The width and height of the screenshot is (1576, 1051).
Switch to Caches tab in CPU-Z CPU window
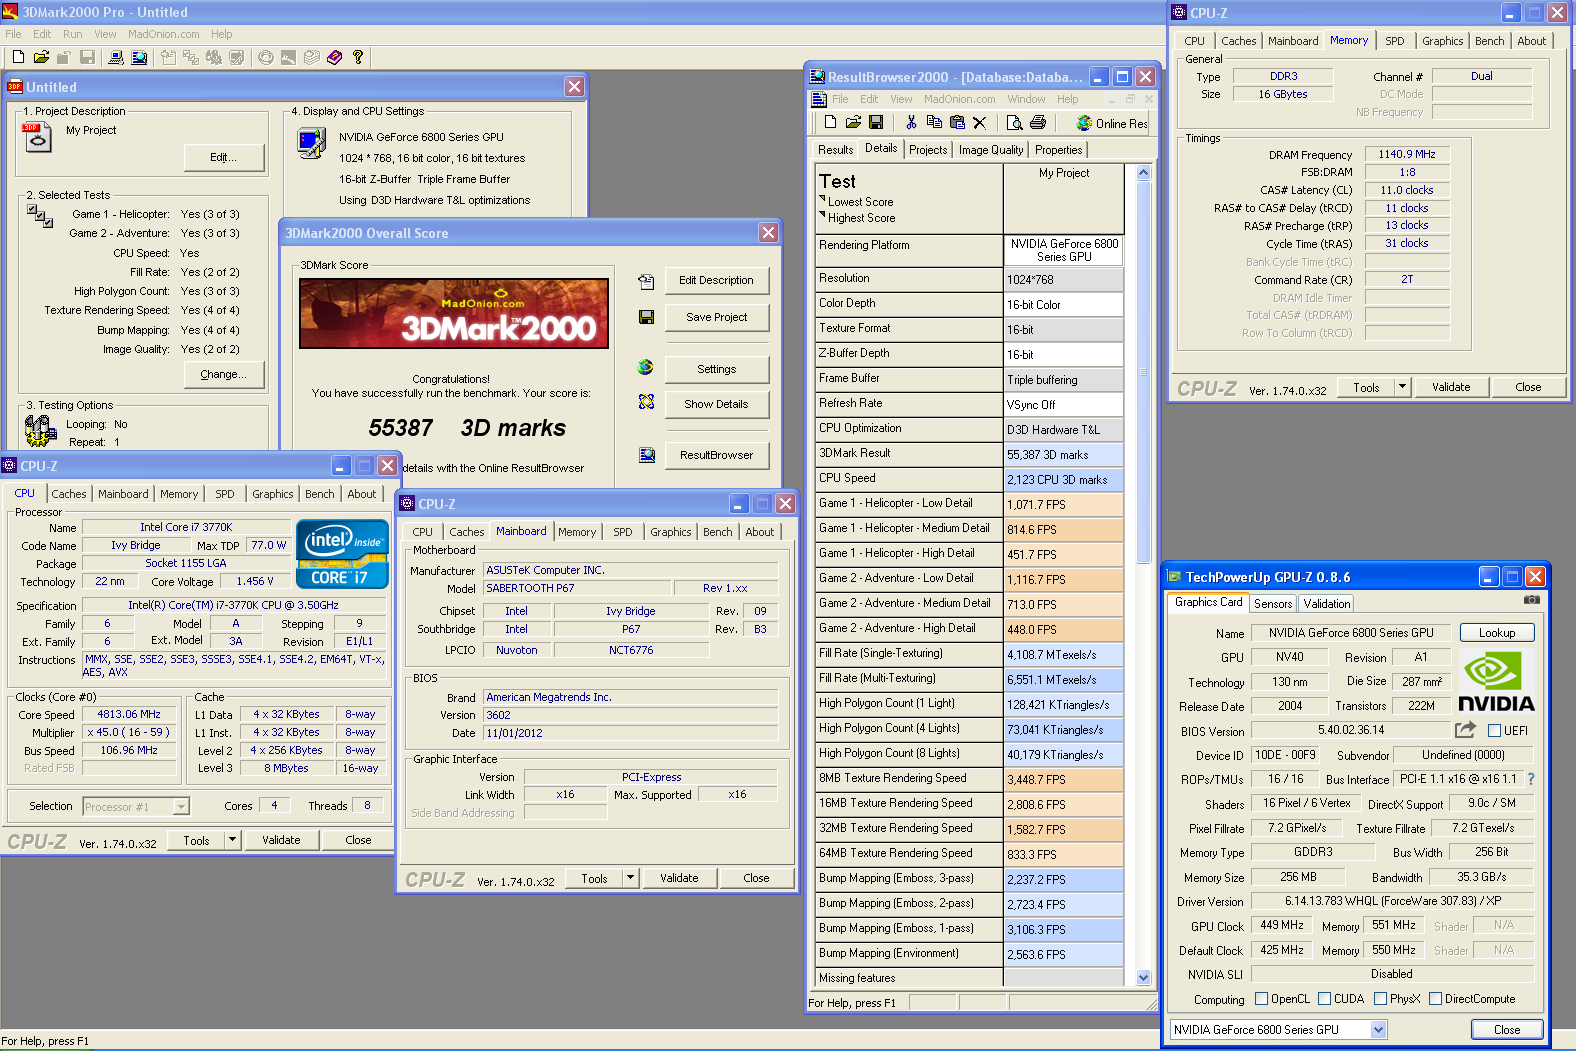coord(69,494)
